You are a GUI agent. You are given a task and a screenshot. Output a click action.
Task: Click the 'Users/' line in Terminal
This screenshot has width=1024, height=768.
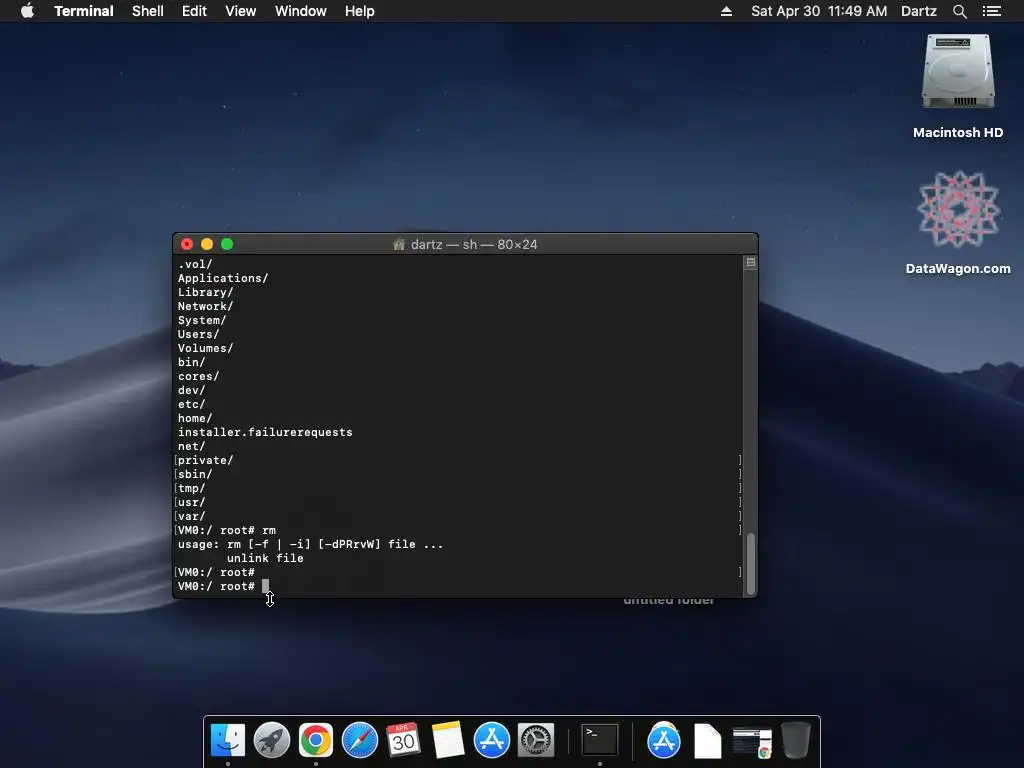(199, 334)
